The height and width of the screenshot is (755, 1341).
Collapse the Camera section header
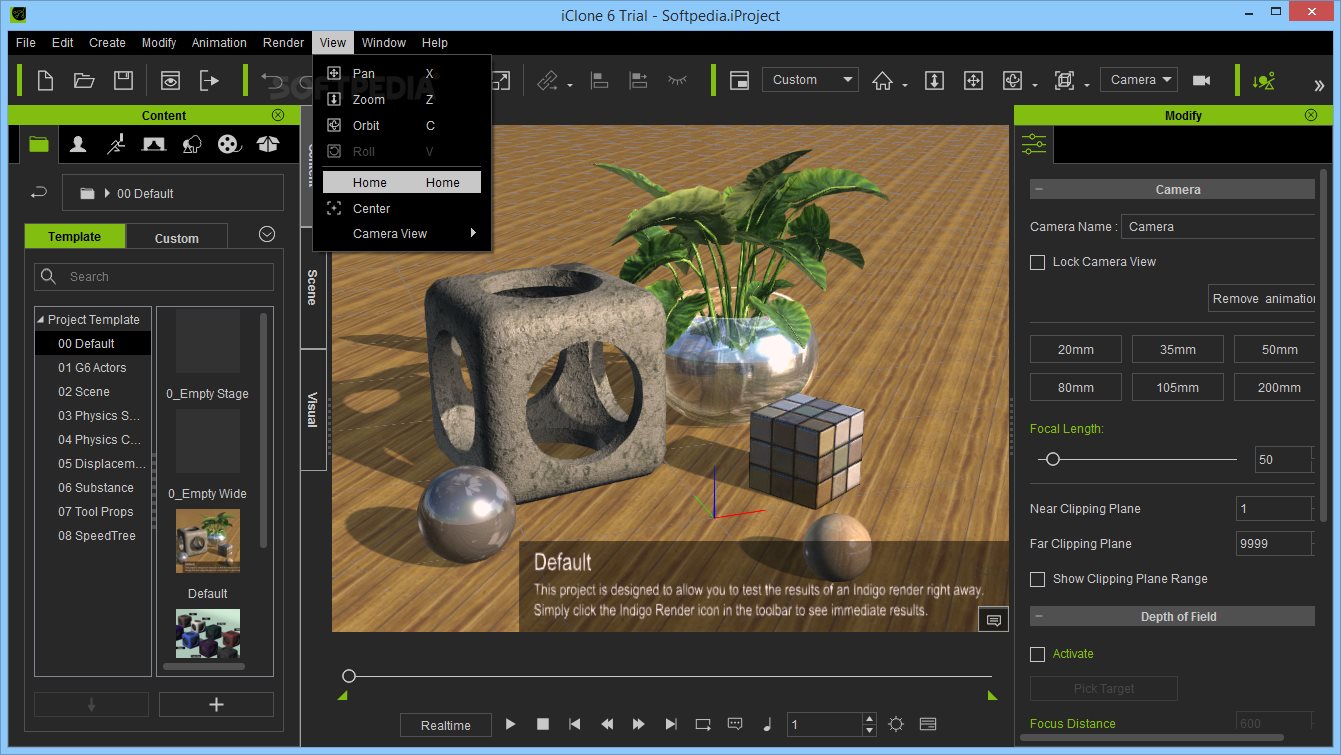tap(1039, 190)
